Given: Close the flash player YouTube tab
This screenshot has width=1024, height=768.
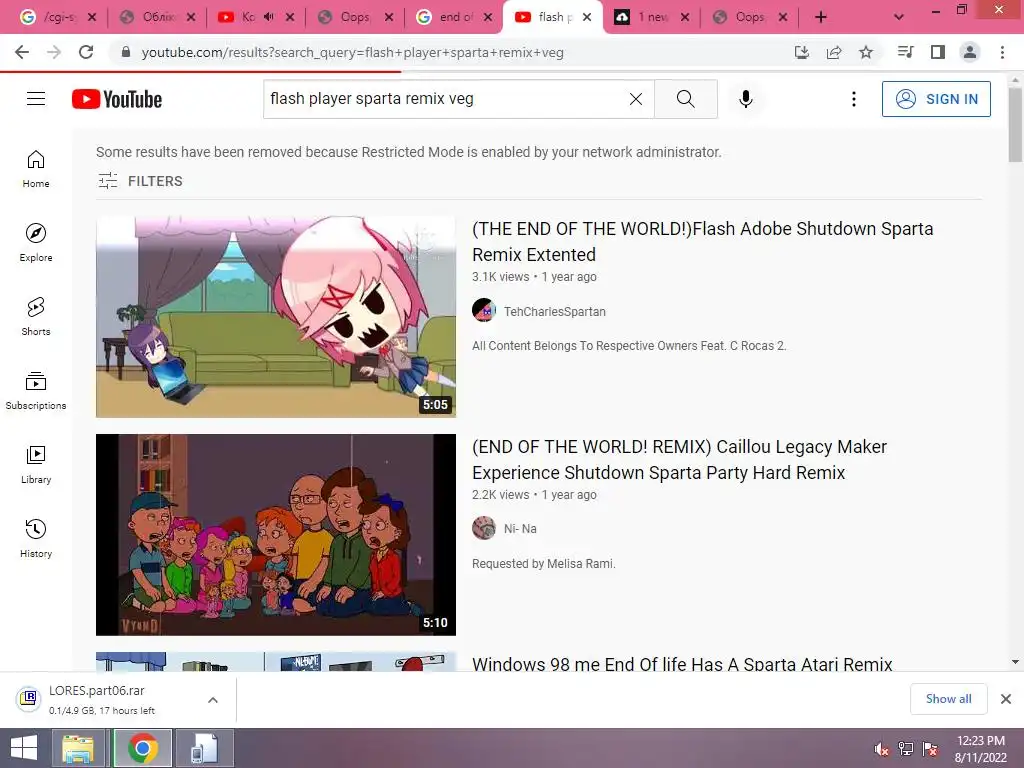Looking at the screenshot, I should (x=587, y=18).
